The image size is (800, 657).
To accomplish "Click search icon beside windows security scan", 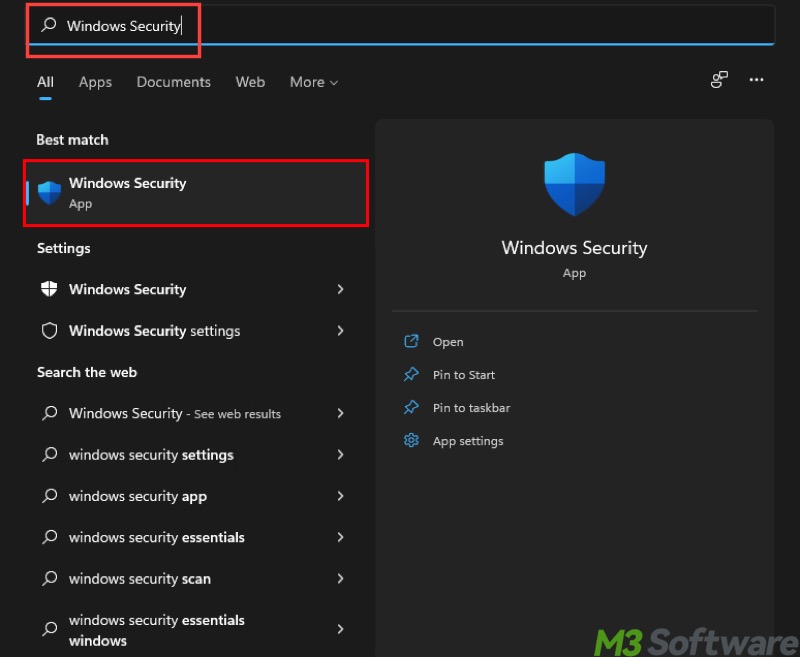I will click(x=49, y=578).
